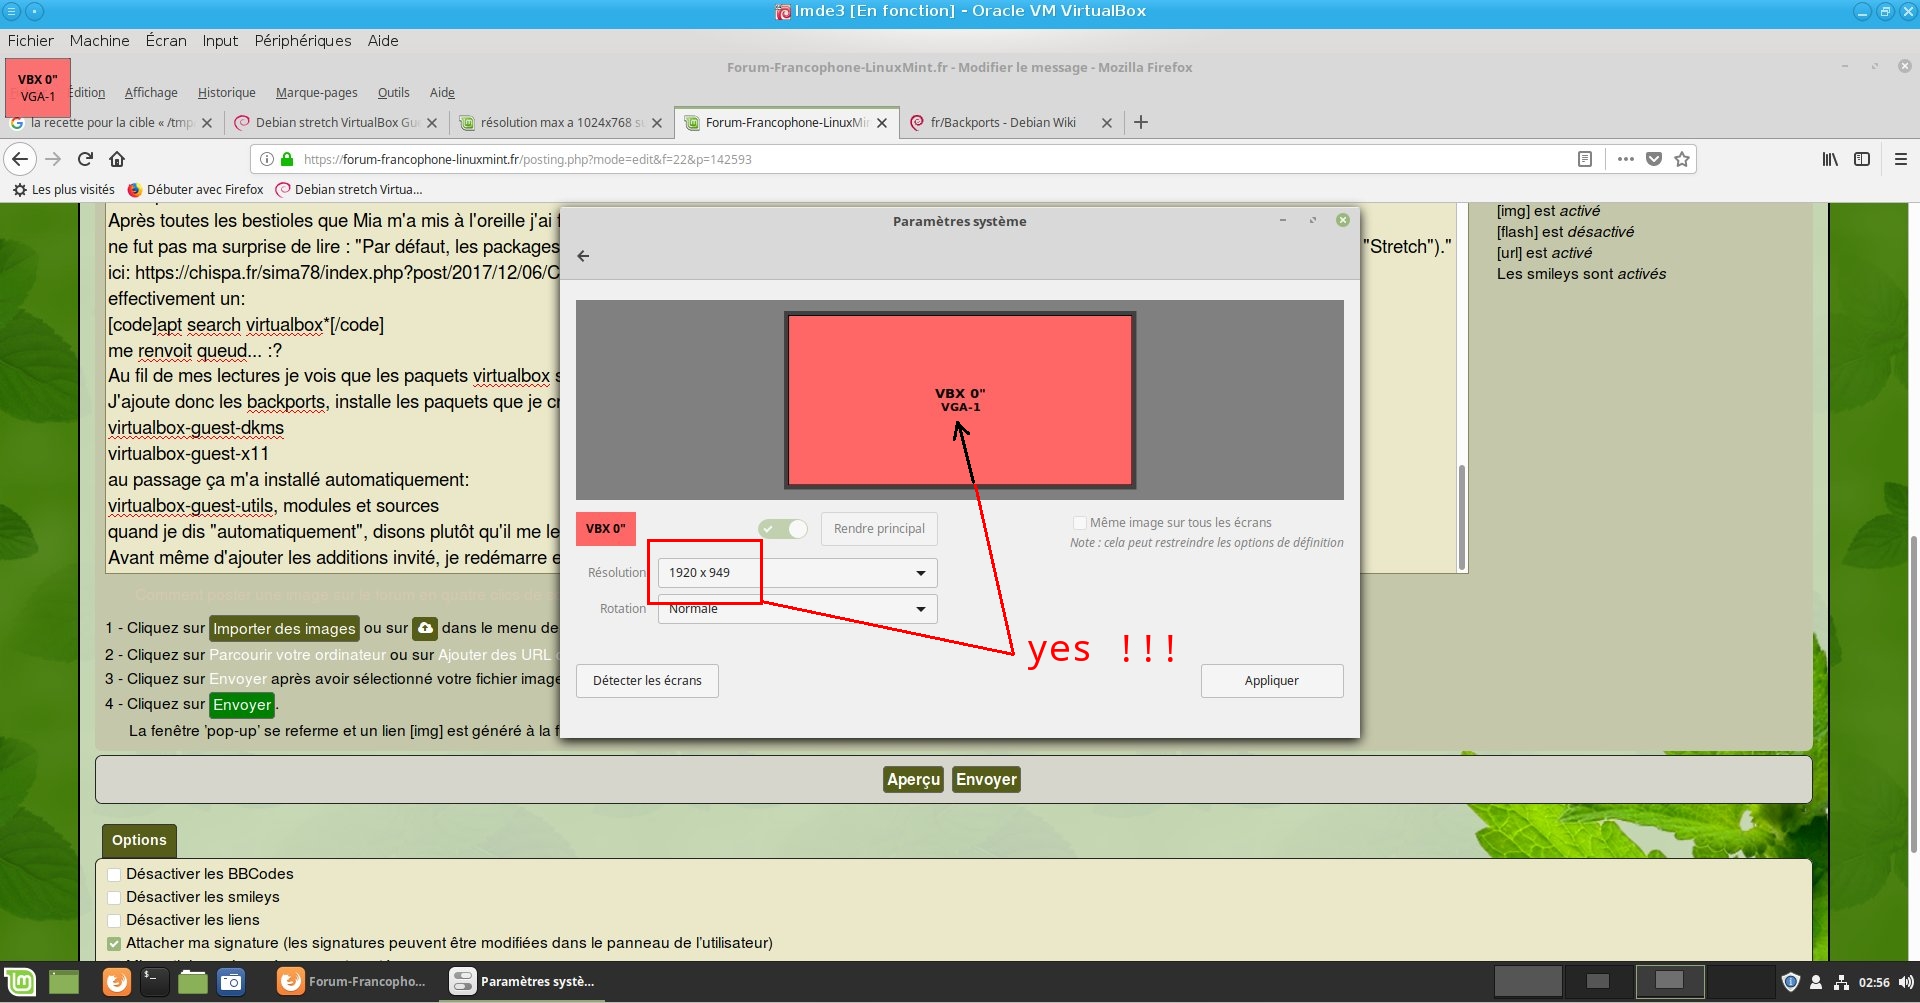Switch to the fr/Backports - Debian Wiki tab

click(x=1002, y=123)
